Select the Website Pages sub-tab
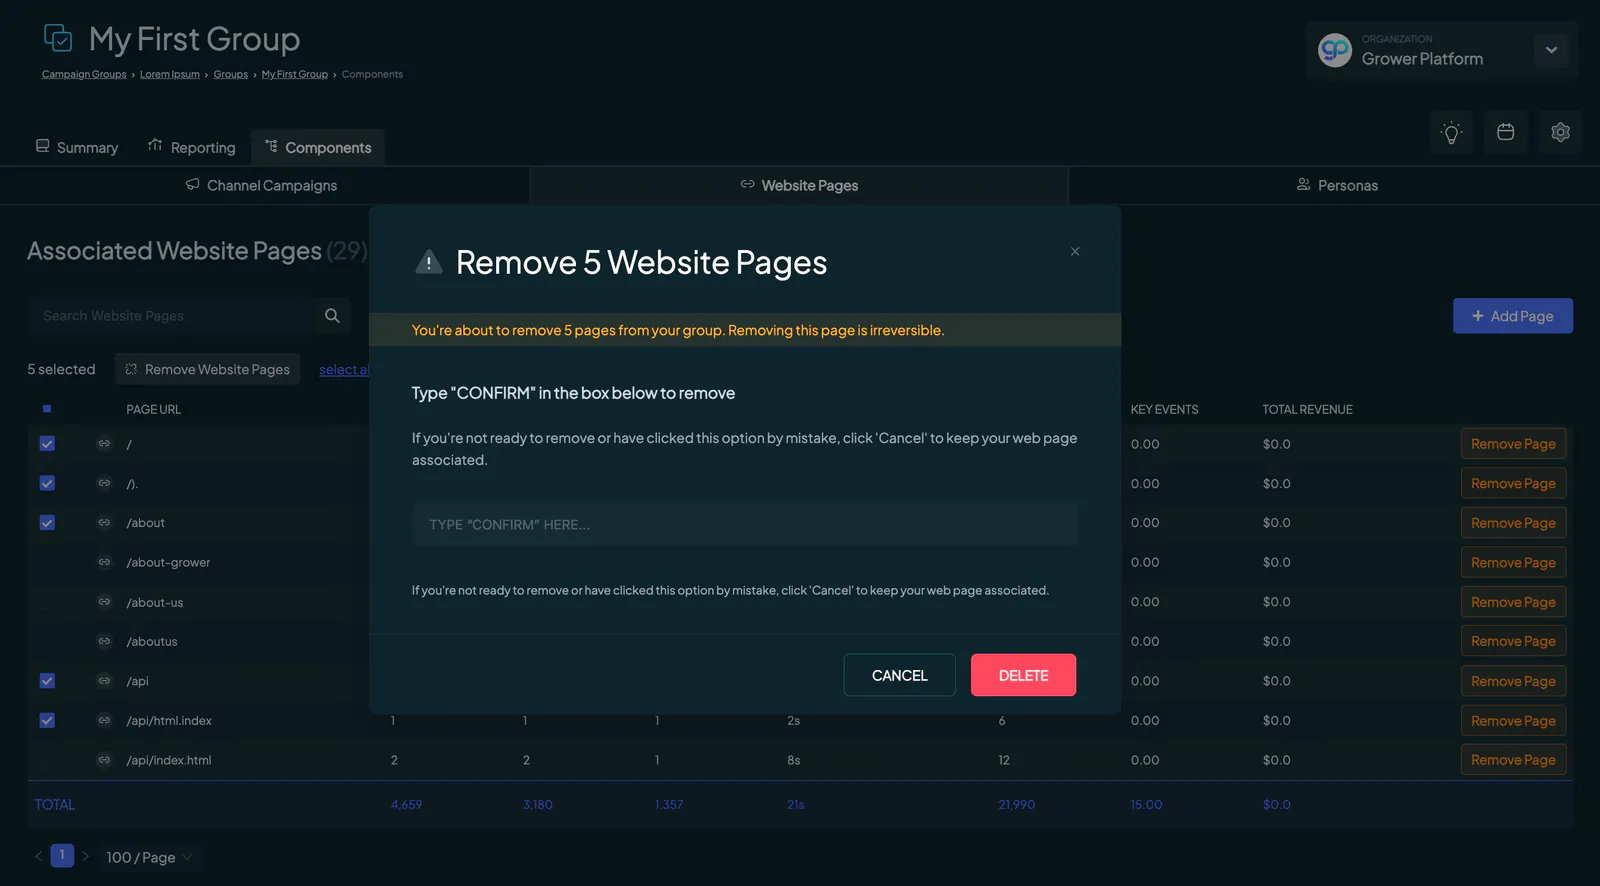Image resolution: width=1600 pixels, height=886 pixels. pos(799,185)
